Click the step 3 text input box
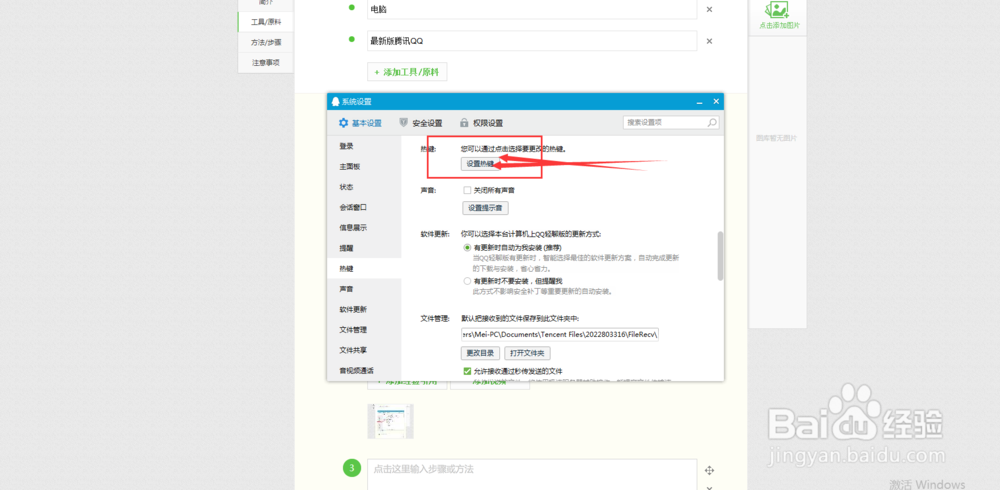The image size is (1000, 490). tap(532, 474)
